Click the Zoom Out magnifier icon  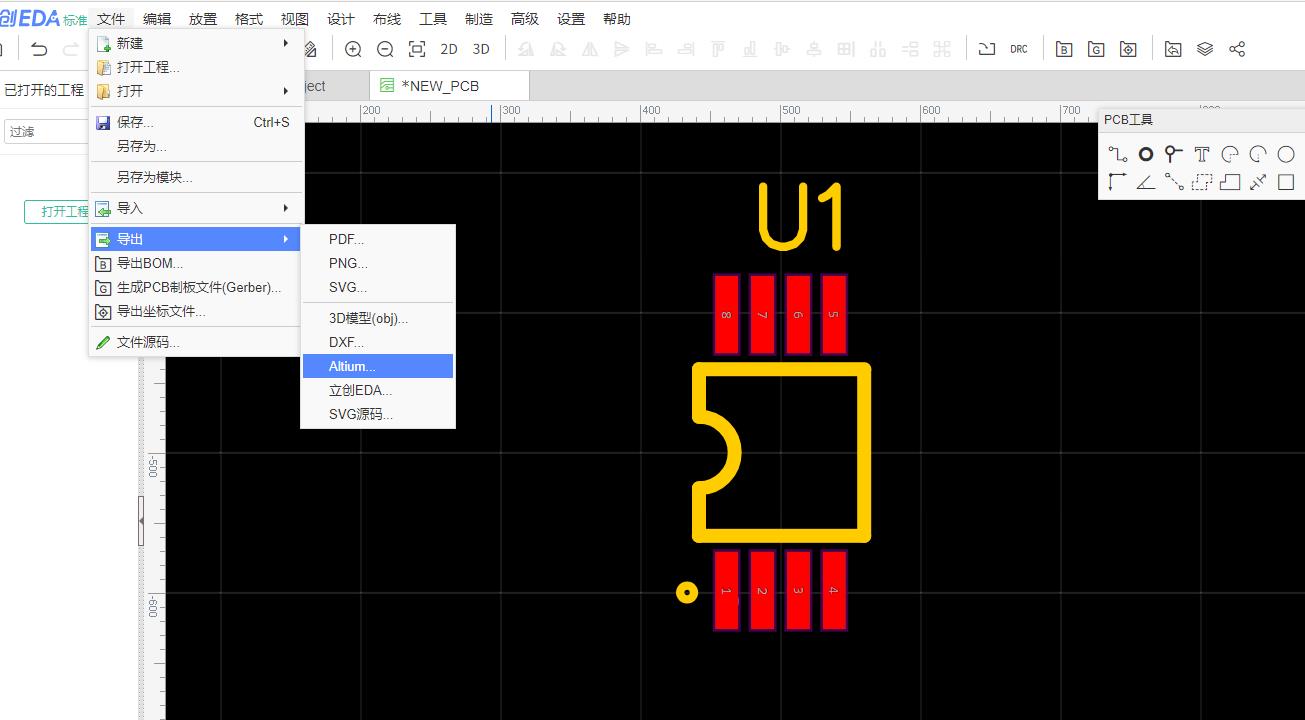coord(385,49)
